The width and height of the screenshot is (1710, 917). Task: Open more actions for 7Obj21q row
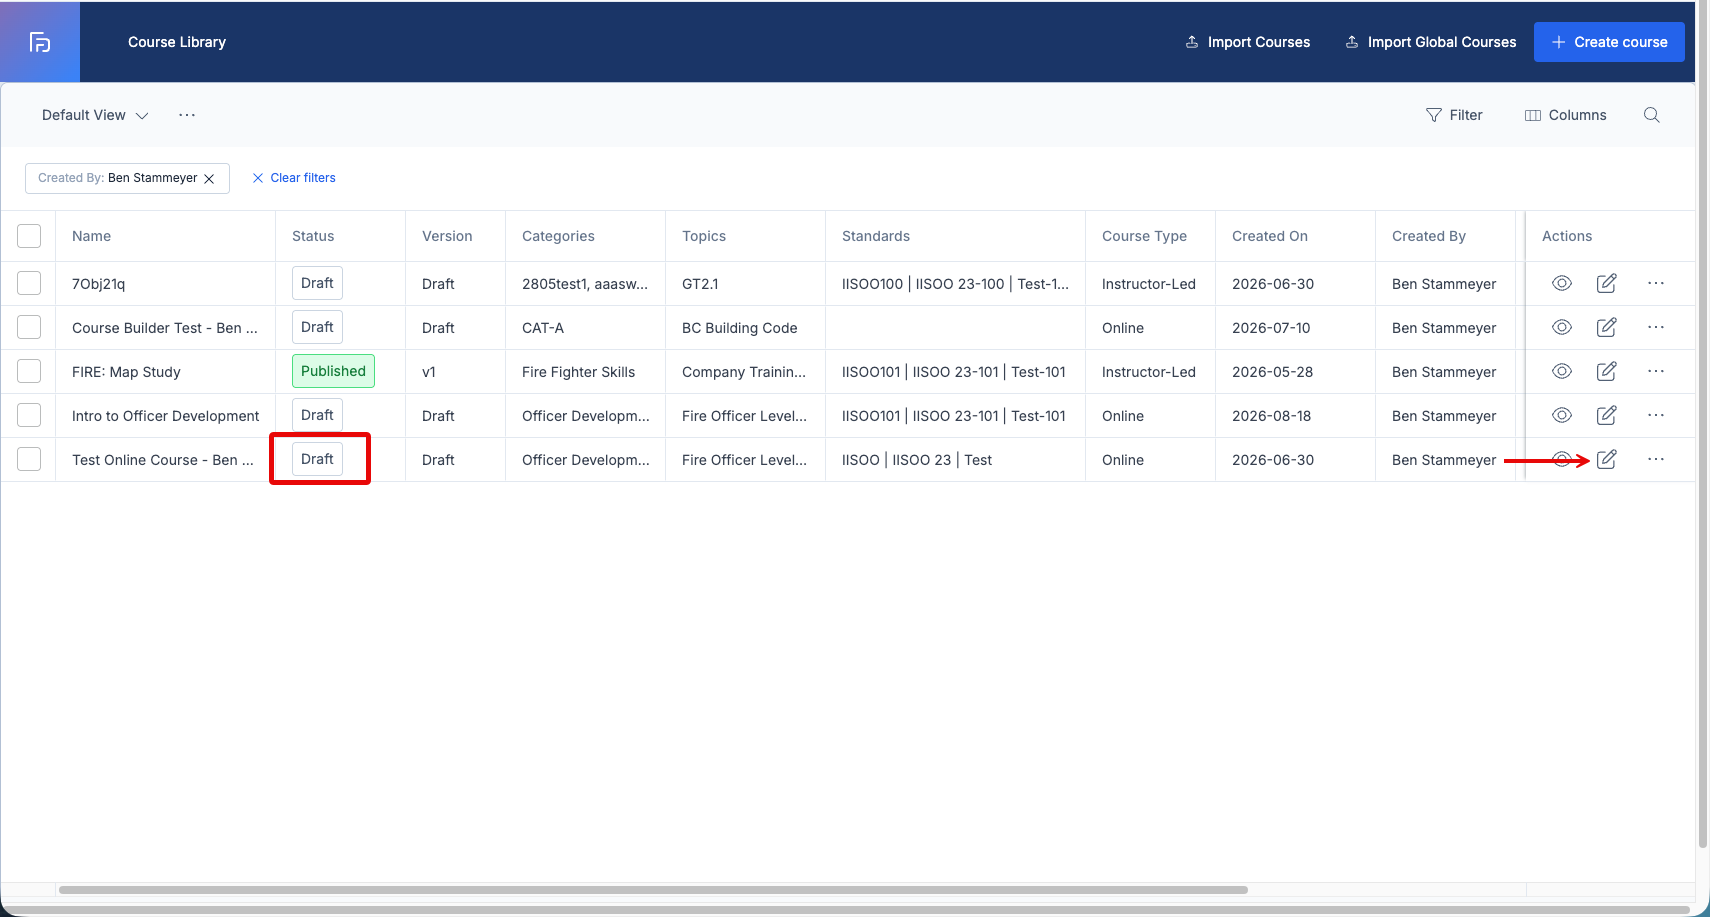coord(1656,283)
